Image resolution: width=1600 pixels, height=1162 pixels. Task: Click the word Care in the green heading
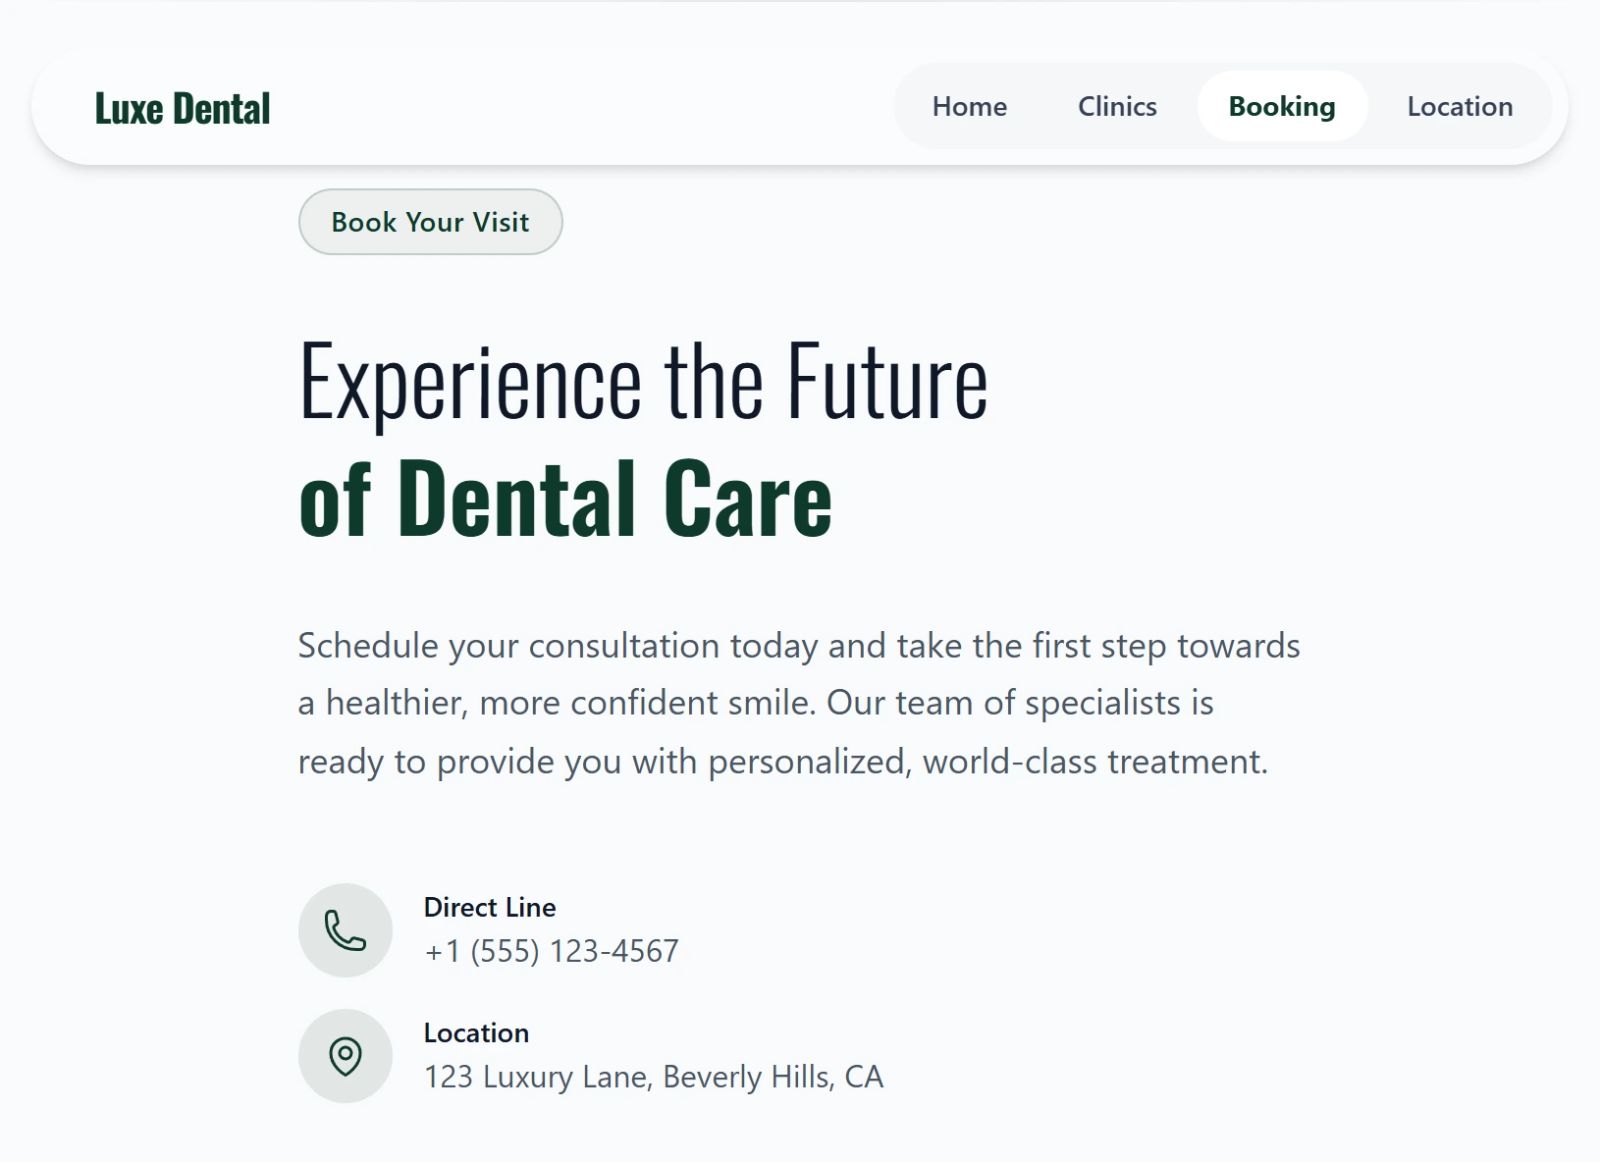748,497
